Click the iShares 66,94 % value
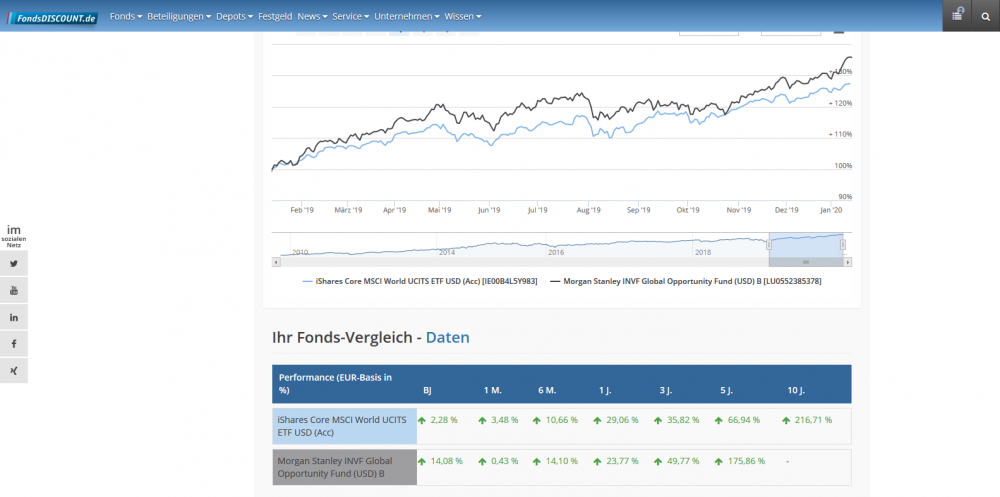Viewport: 1000px width, 497px height. click(744, 420)
